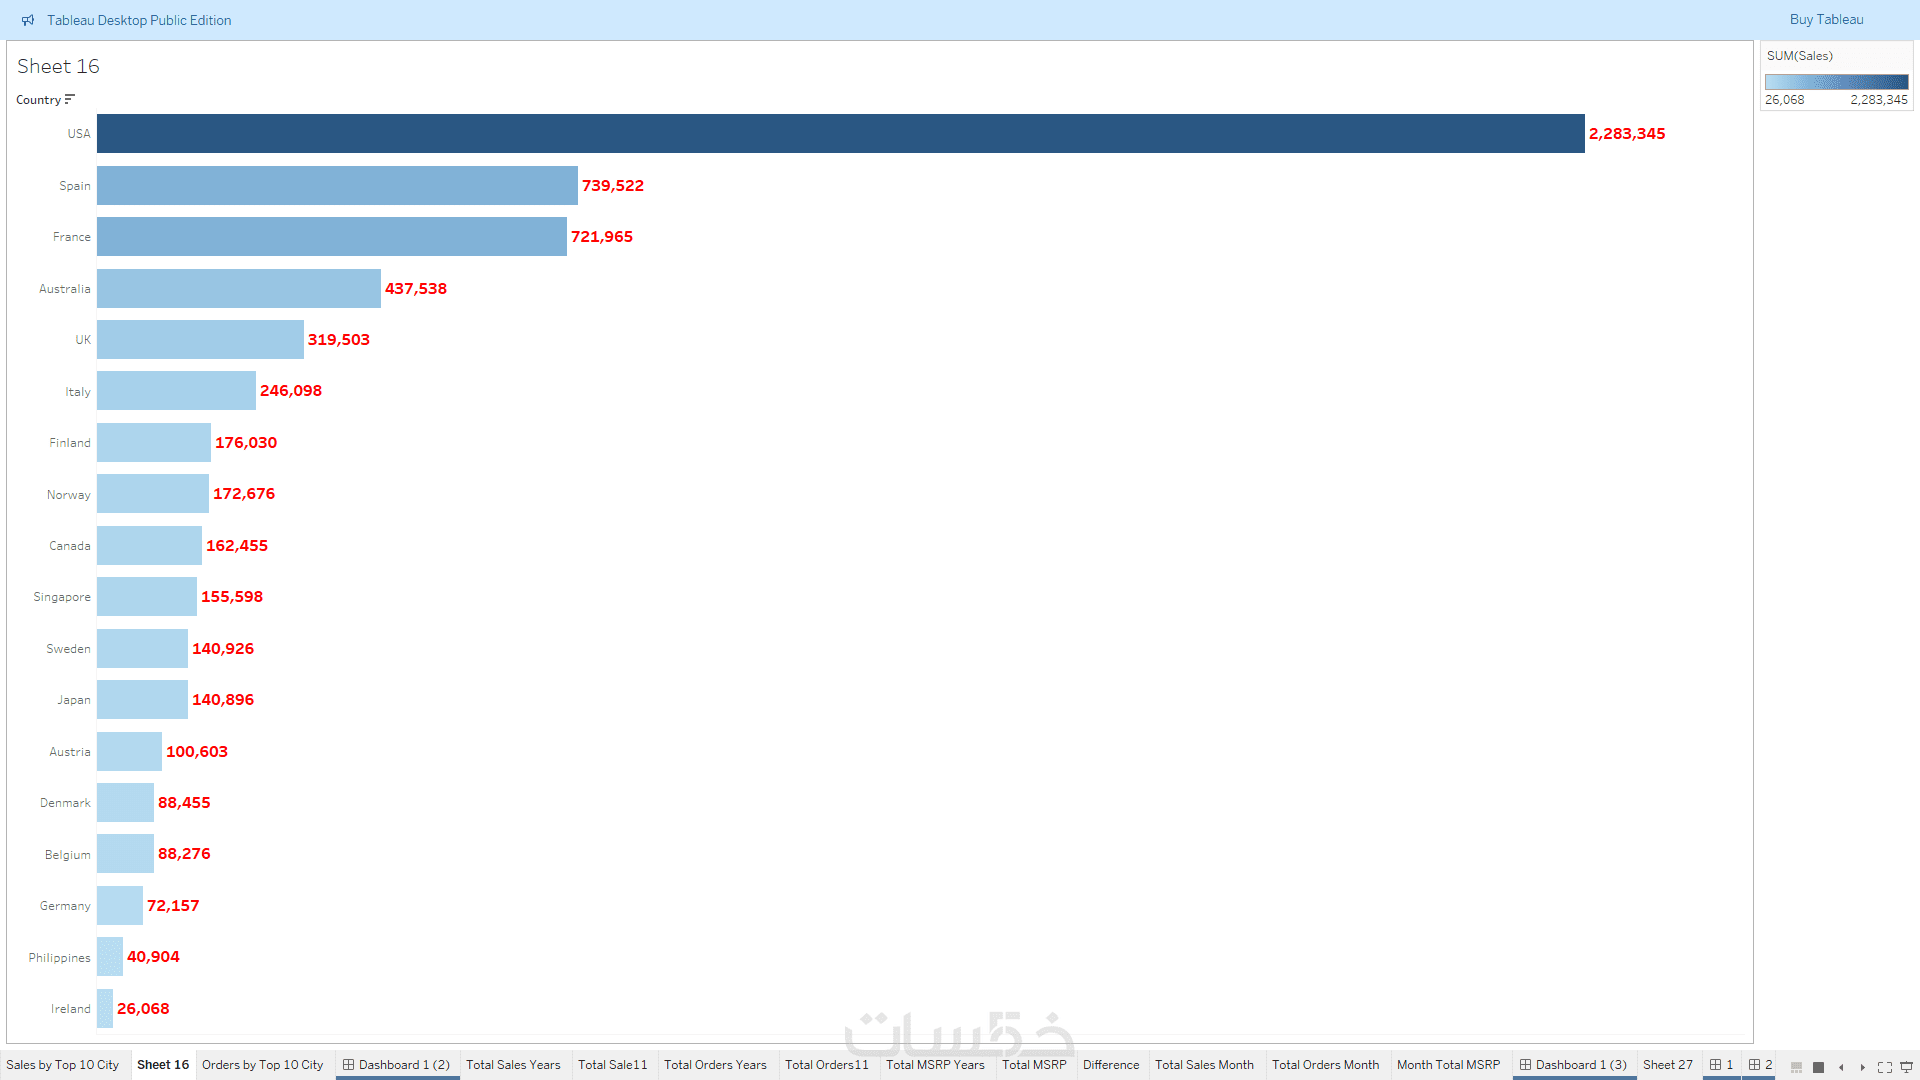
Task: Click the SUM(Sales) color gradient legend
Action: click(x=1836, y=82)
